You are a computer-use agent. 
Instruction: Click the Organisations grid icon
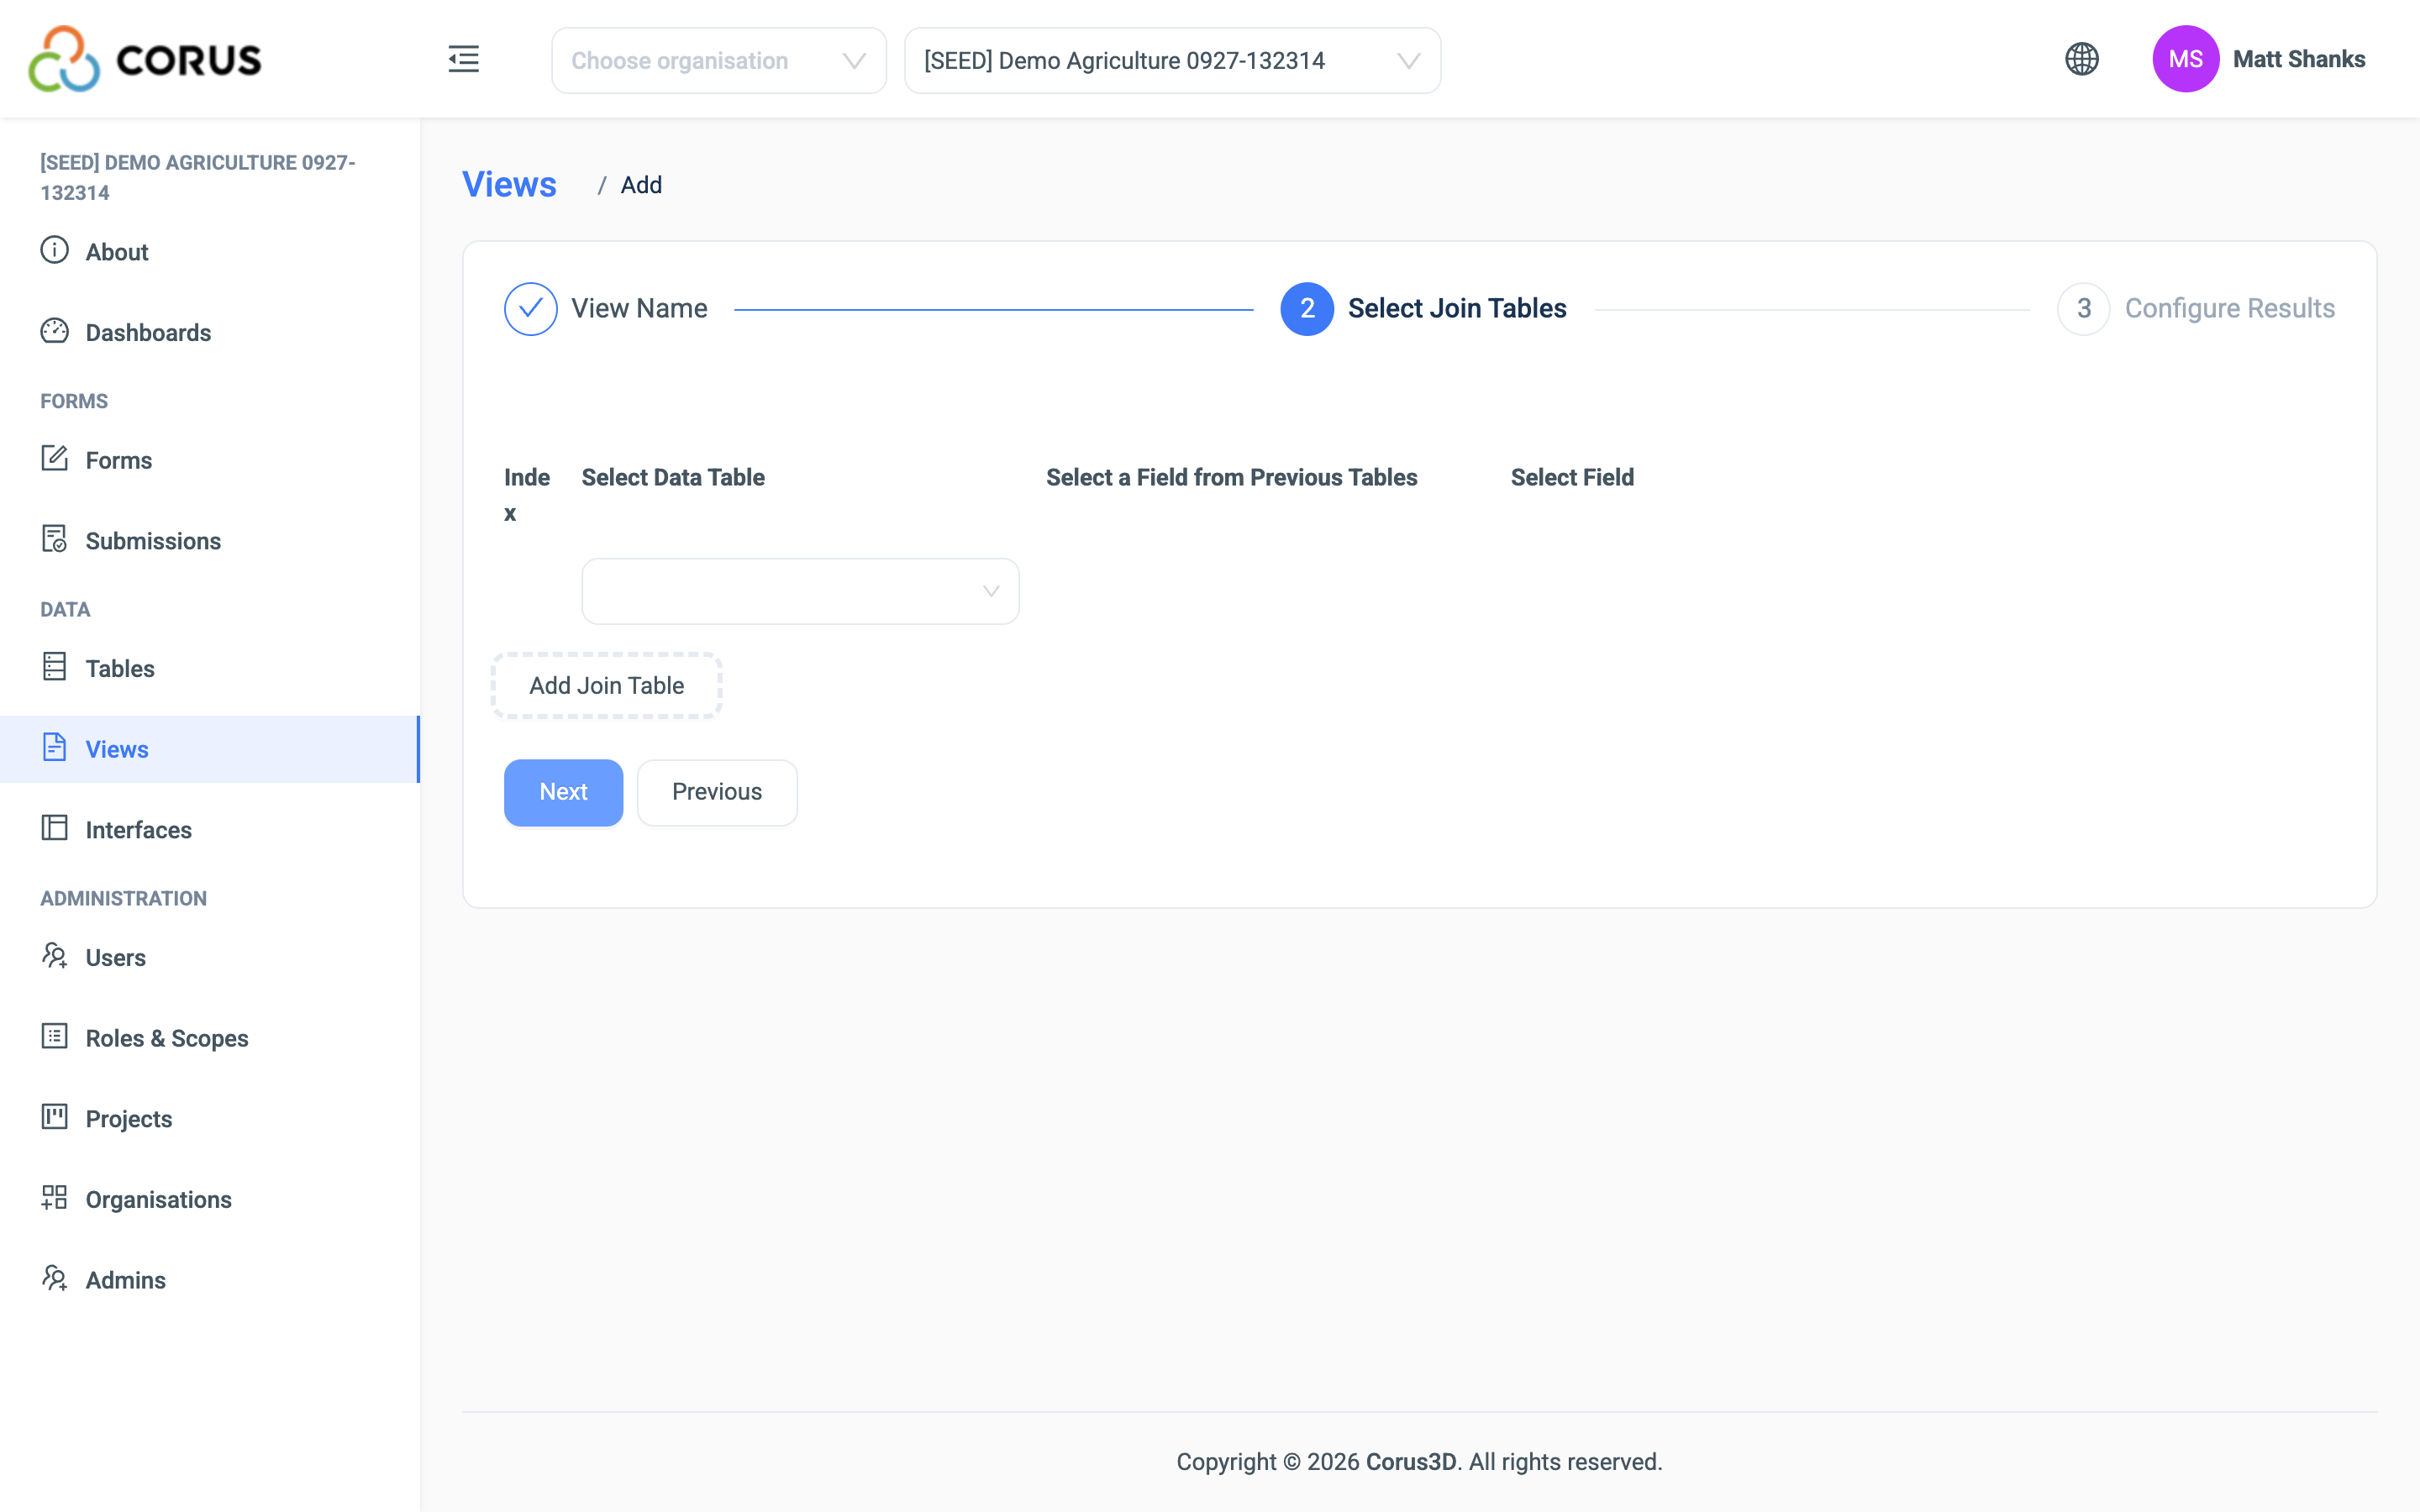click(x=55, y=1198)
